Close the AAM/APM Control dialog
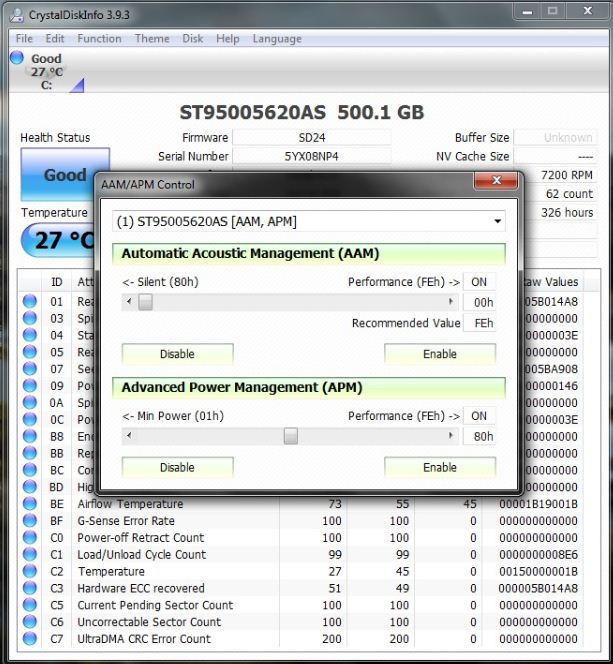 click(x=496, y=181)
